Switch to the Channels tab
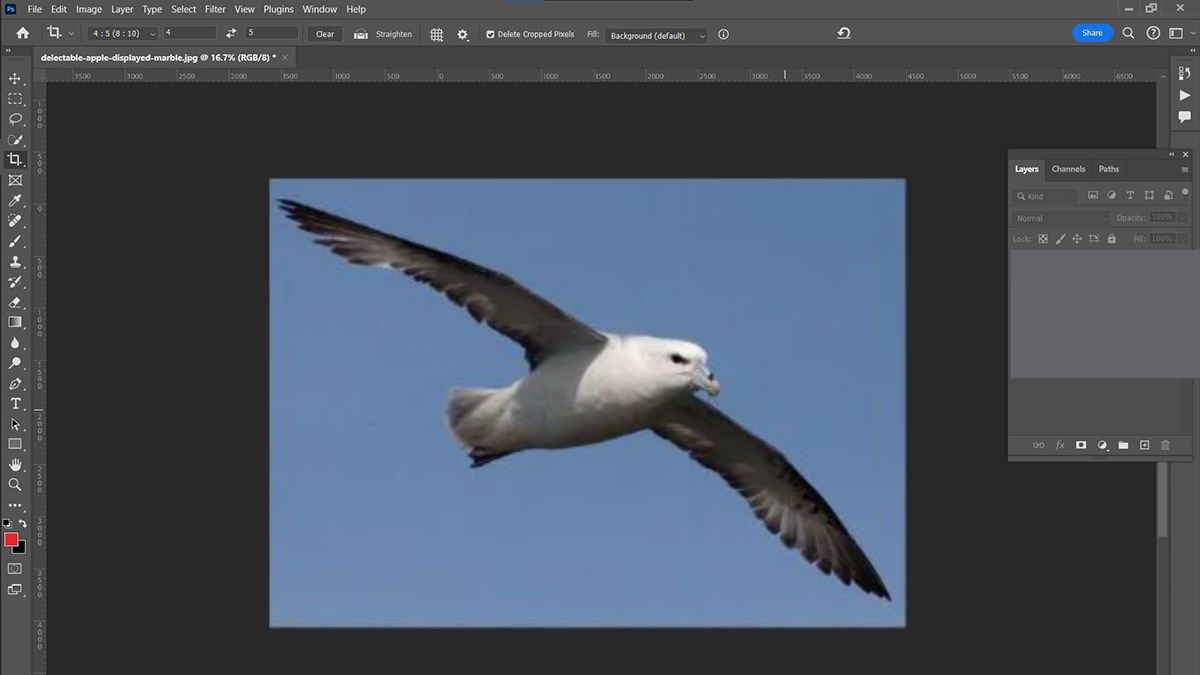 pos(1068,169)
